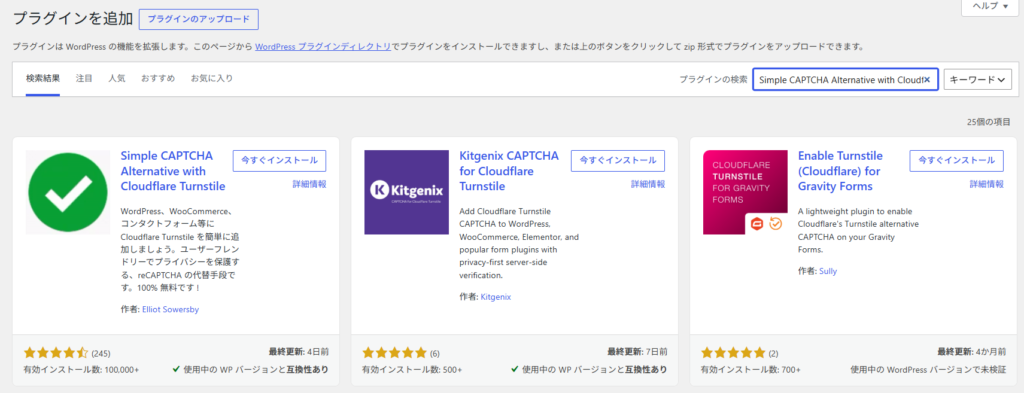This screenshot has height=393, width=1024.
Task: Open 詳細情報 for Kitgenix CAPTCHA
Action: pyautogui.click(x=648, y=184)
